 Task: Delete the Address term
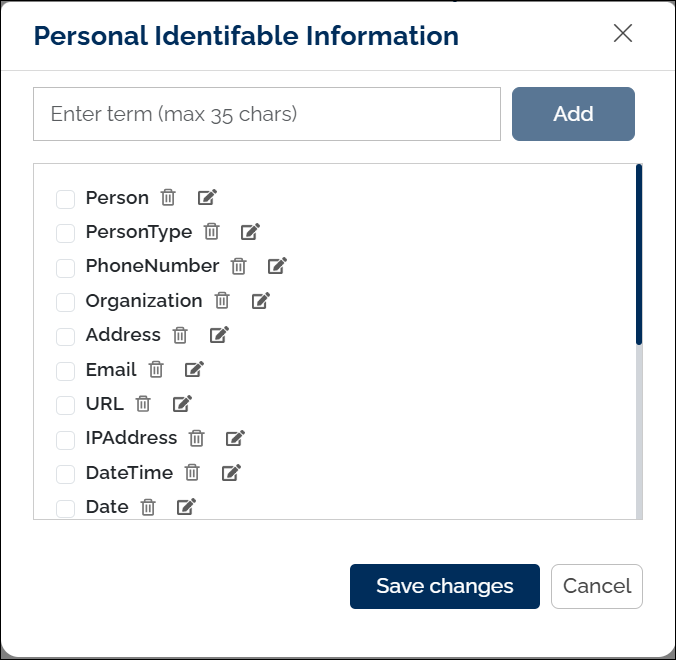tap(180, 335)
